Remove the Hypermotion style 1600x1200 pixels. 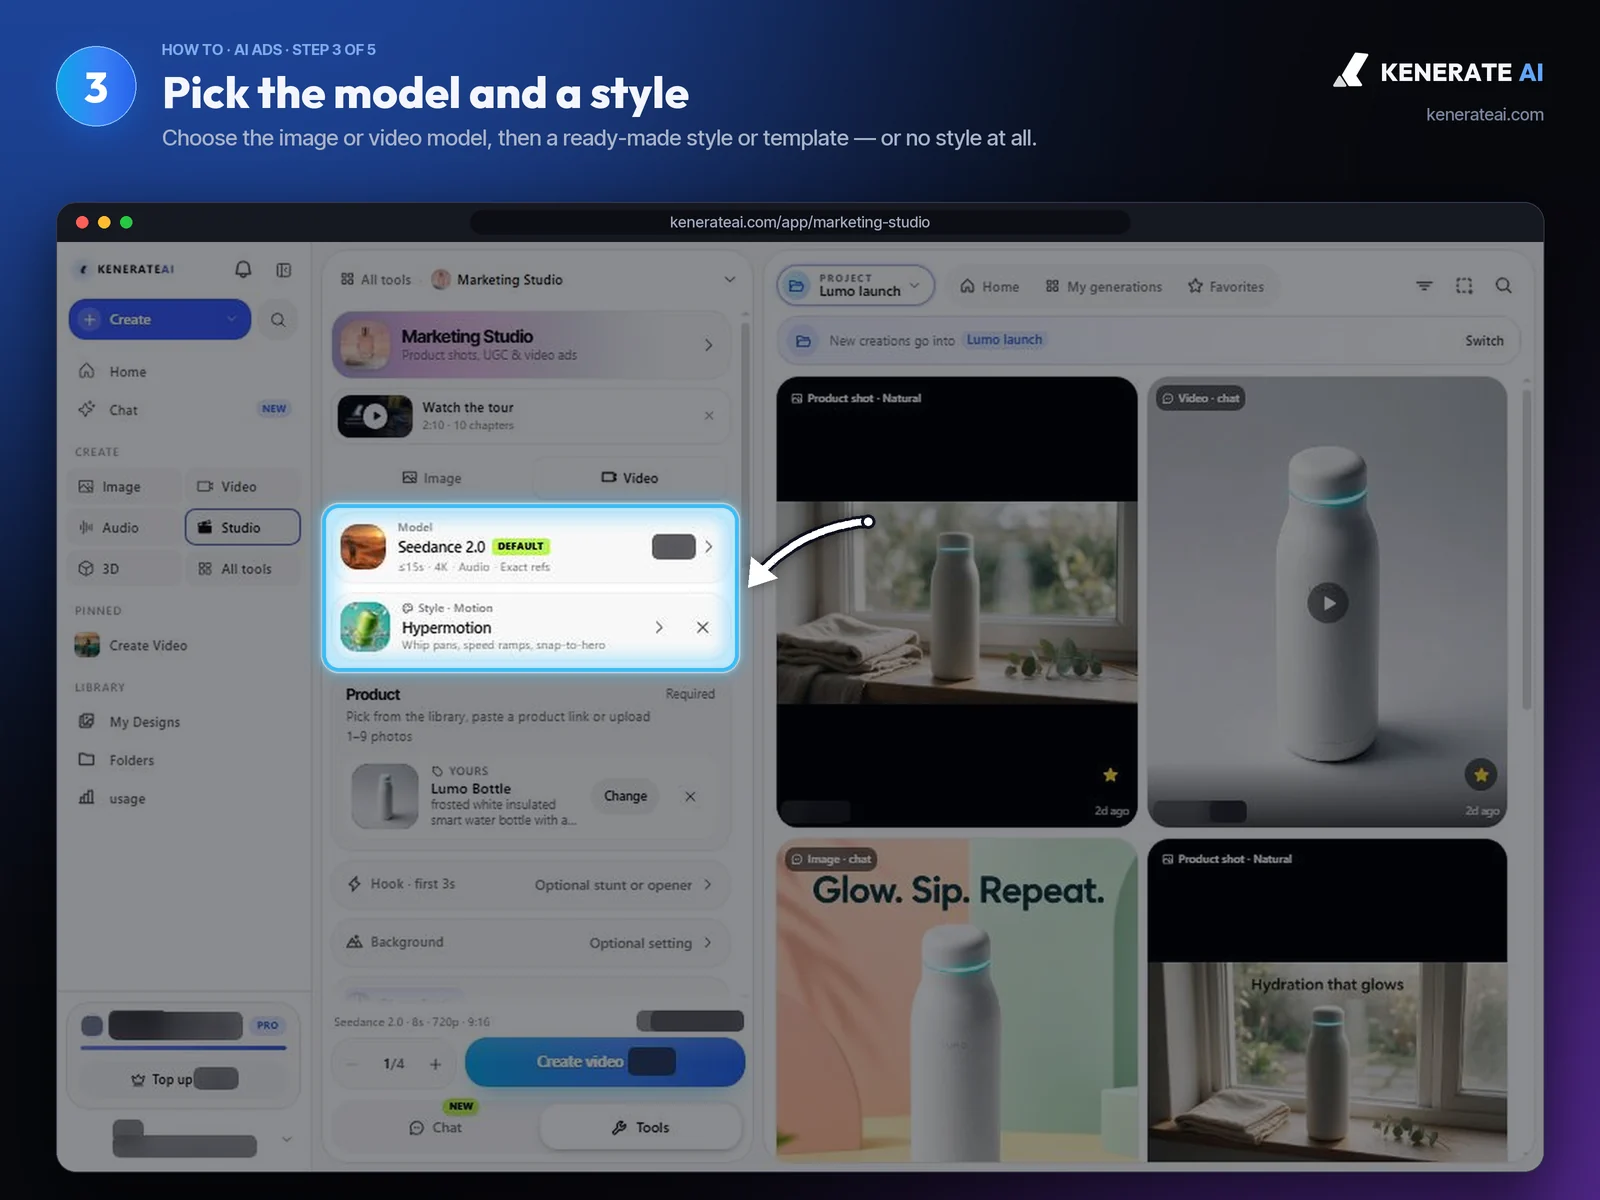[703, 628]
